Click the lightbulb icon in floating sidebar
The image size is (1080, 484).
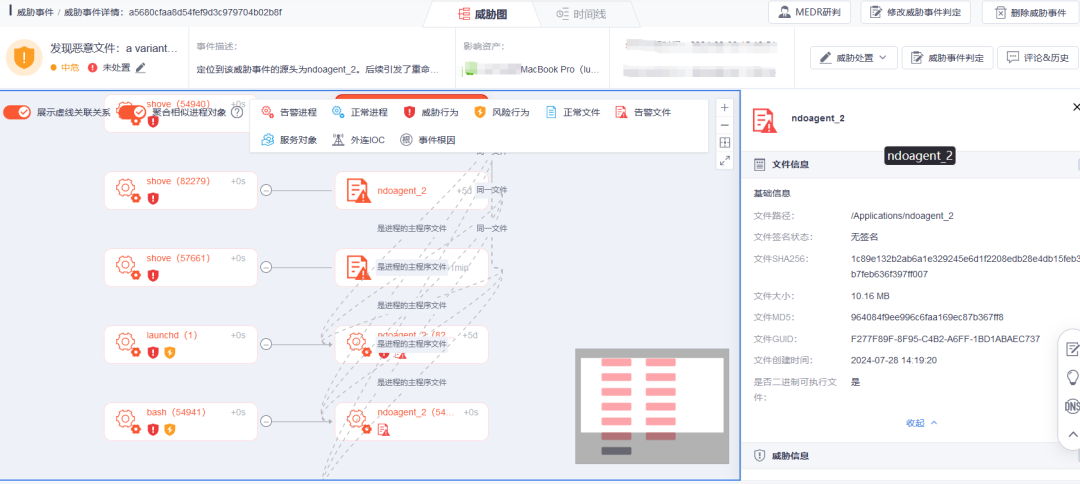(x=1071, y=377)
